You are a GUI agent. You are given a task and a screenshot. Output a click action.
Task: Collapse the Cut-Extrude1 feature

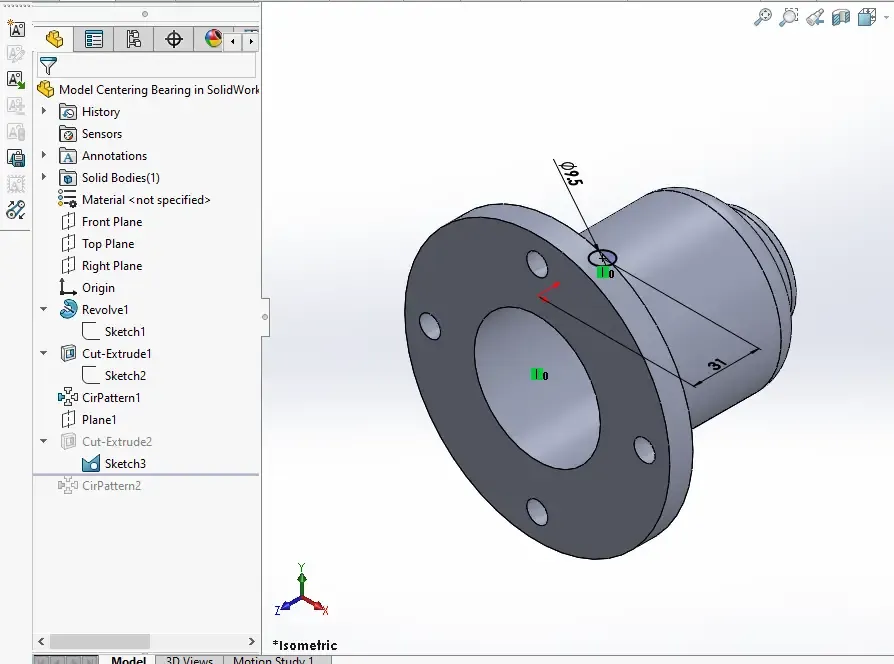tap(44, 353)
